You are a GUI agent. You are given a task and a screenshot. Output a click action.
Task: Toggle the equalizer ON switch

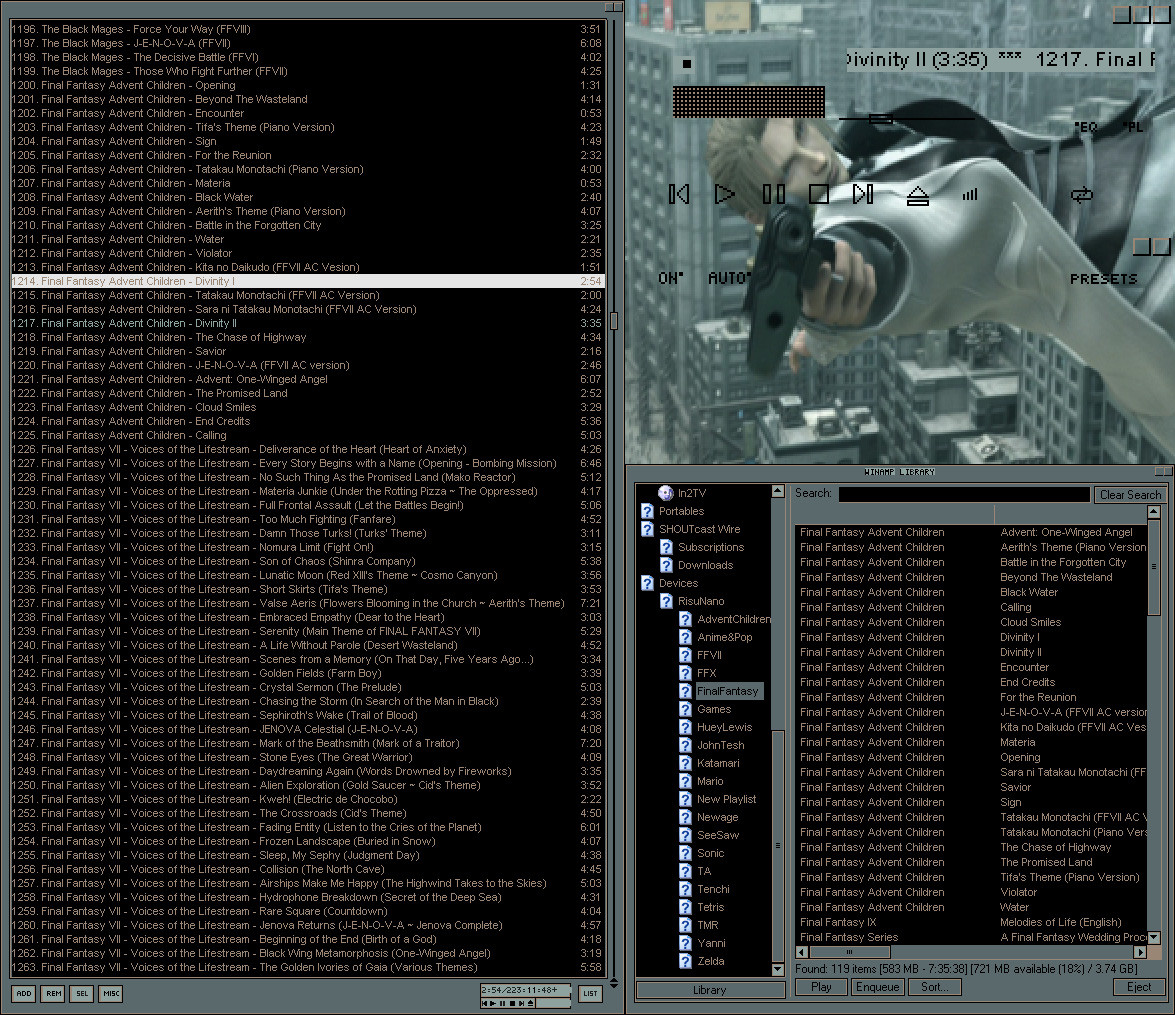pos(670,278)
